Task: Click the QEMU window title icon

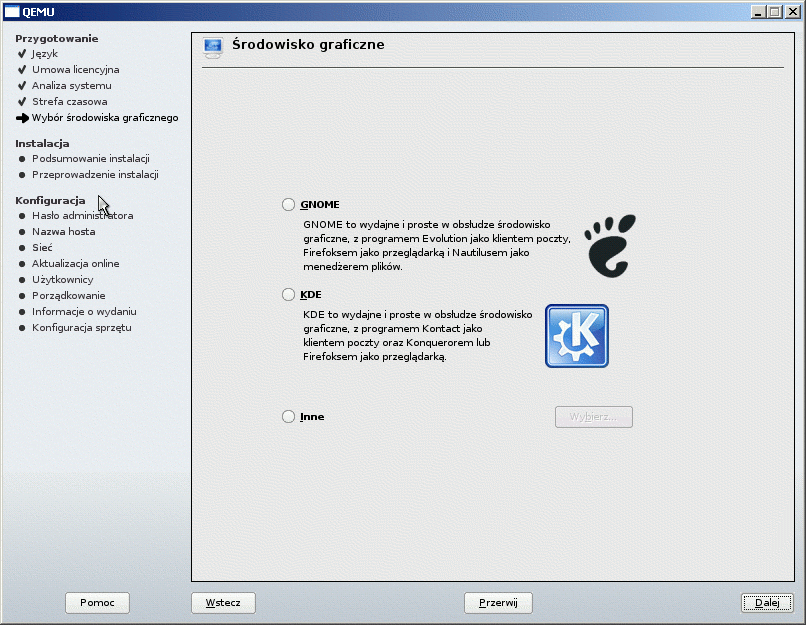Action: point(11,11)
